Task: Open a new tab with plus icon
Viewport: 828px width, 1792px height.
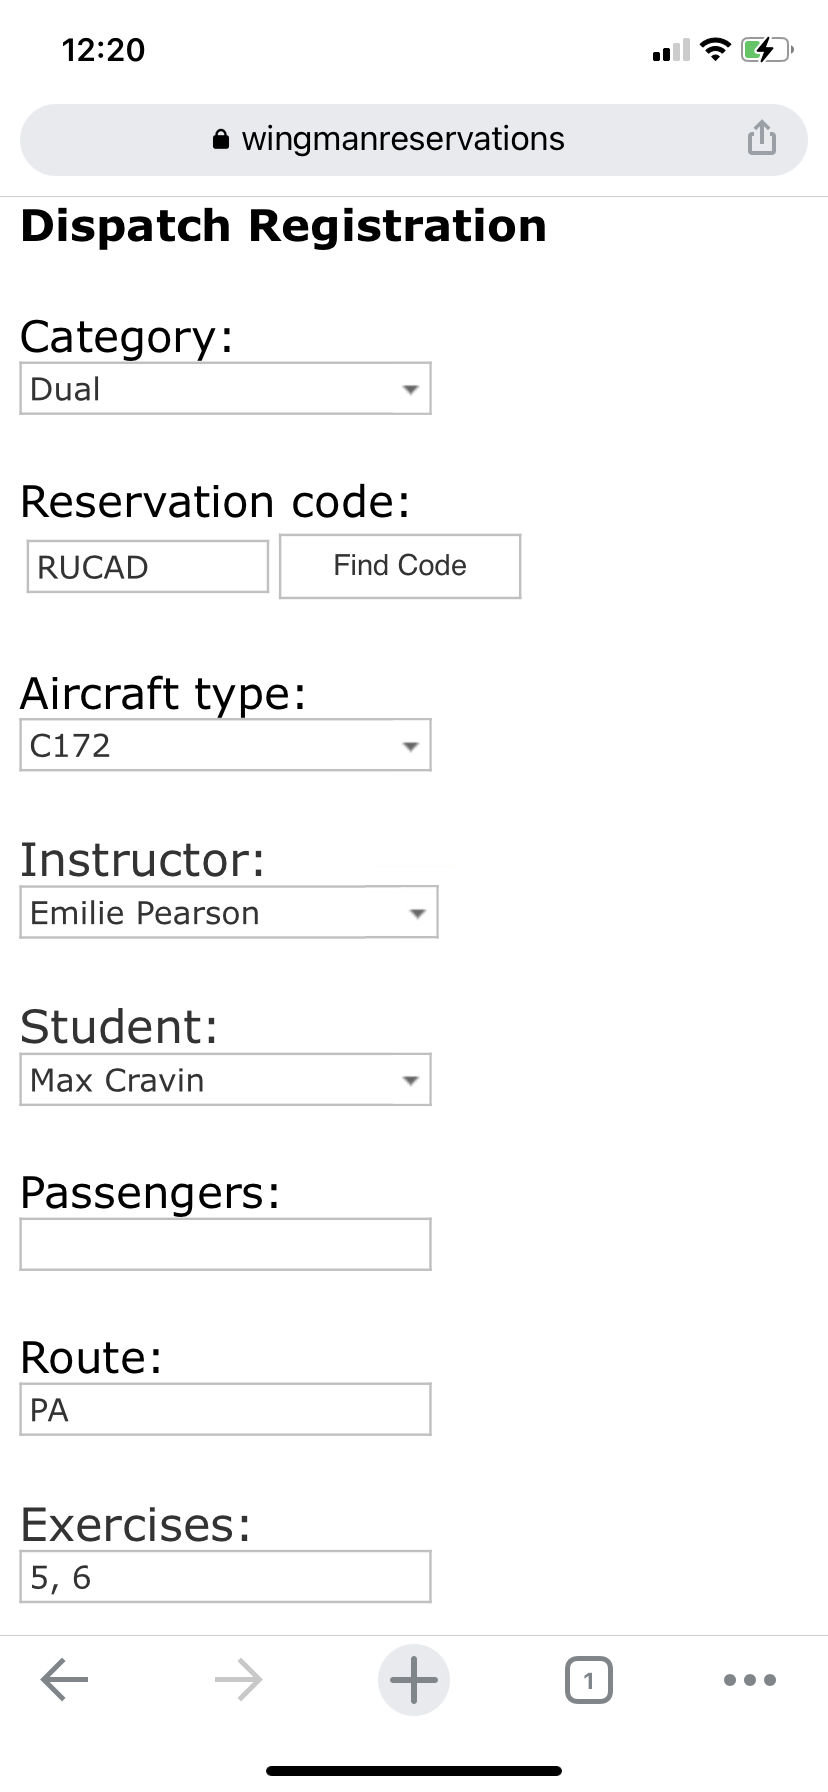Action: [x=414, y=1679]
